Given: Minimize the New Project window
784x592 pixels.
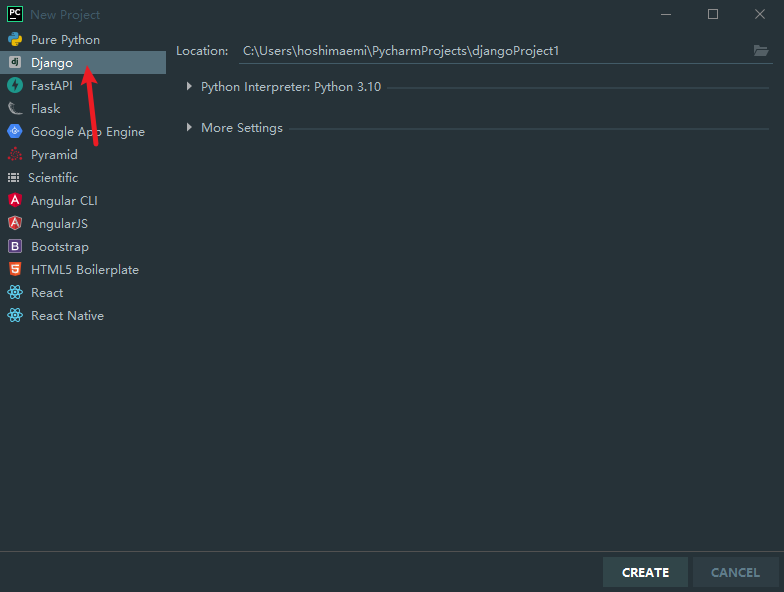Looking at the screenshot, I should (666, 14).
